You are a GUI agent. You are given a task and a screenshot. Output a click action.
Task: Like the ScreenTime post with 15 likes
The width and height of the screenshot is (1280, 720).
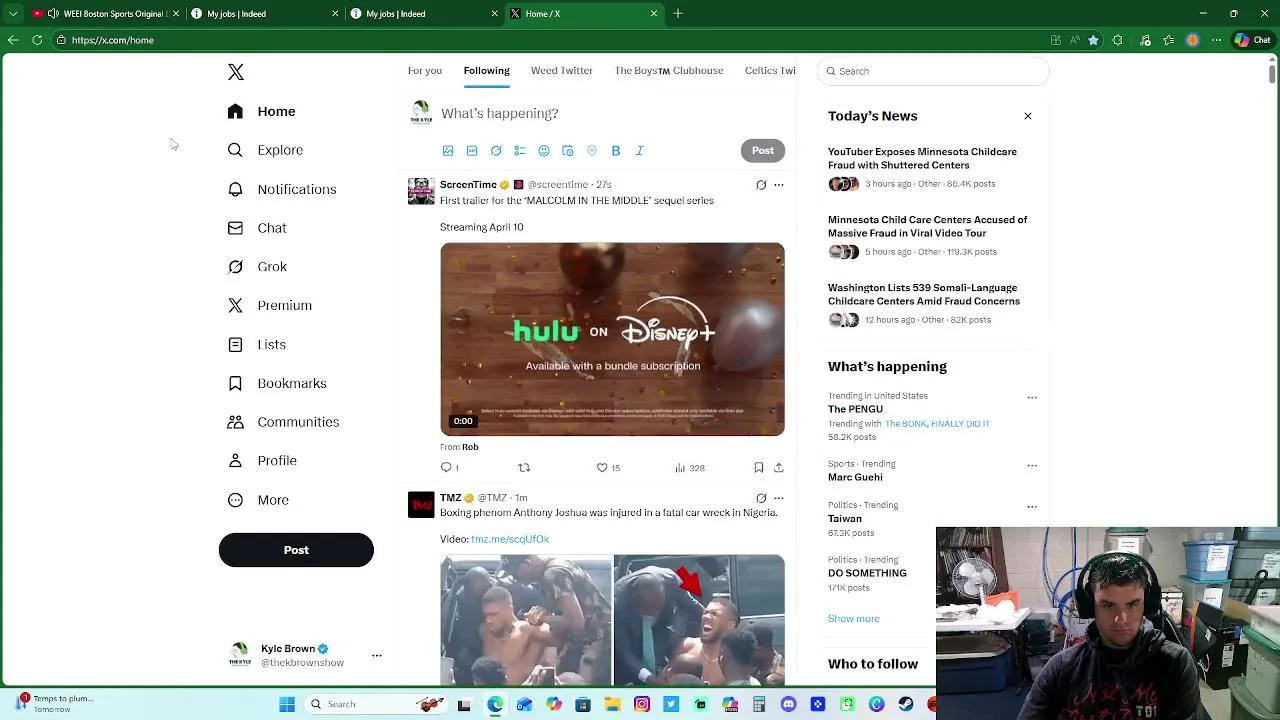pos(608,467)
